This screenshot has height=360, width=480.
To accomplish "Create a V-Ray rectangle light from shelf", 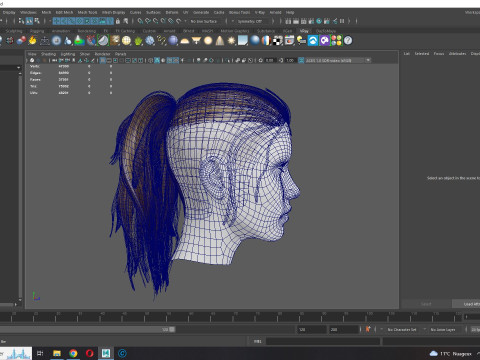I will click(196, 41).
